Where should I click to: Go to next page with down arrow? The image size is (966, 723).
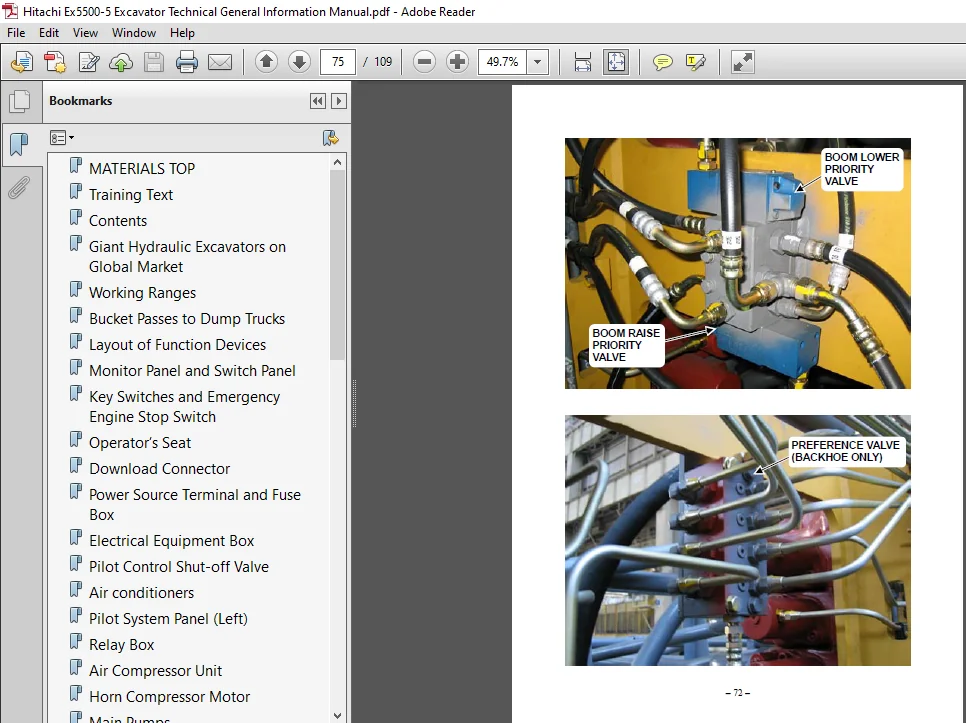[x=299, y=62]
